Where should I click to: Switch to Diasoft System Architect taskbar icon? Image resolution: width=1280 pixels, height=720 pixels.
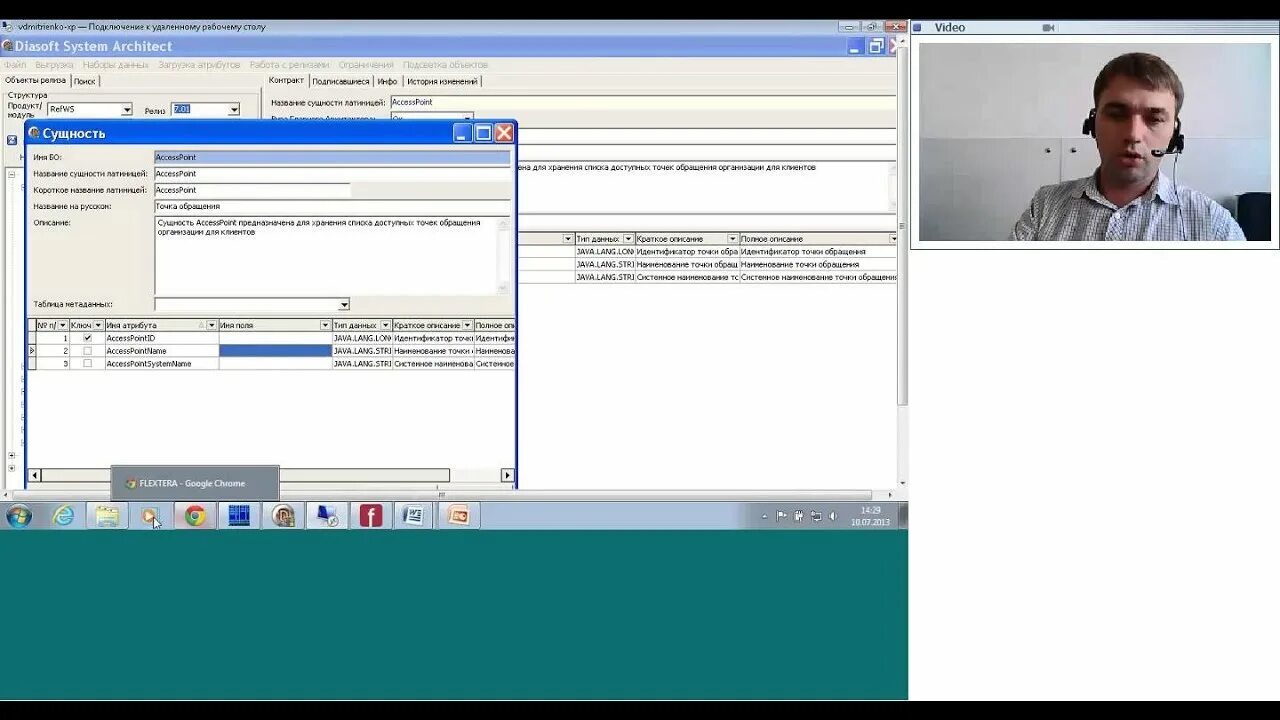click(x=283, y=516)
